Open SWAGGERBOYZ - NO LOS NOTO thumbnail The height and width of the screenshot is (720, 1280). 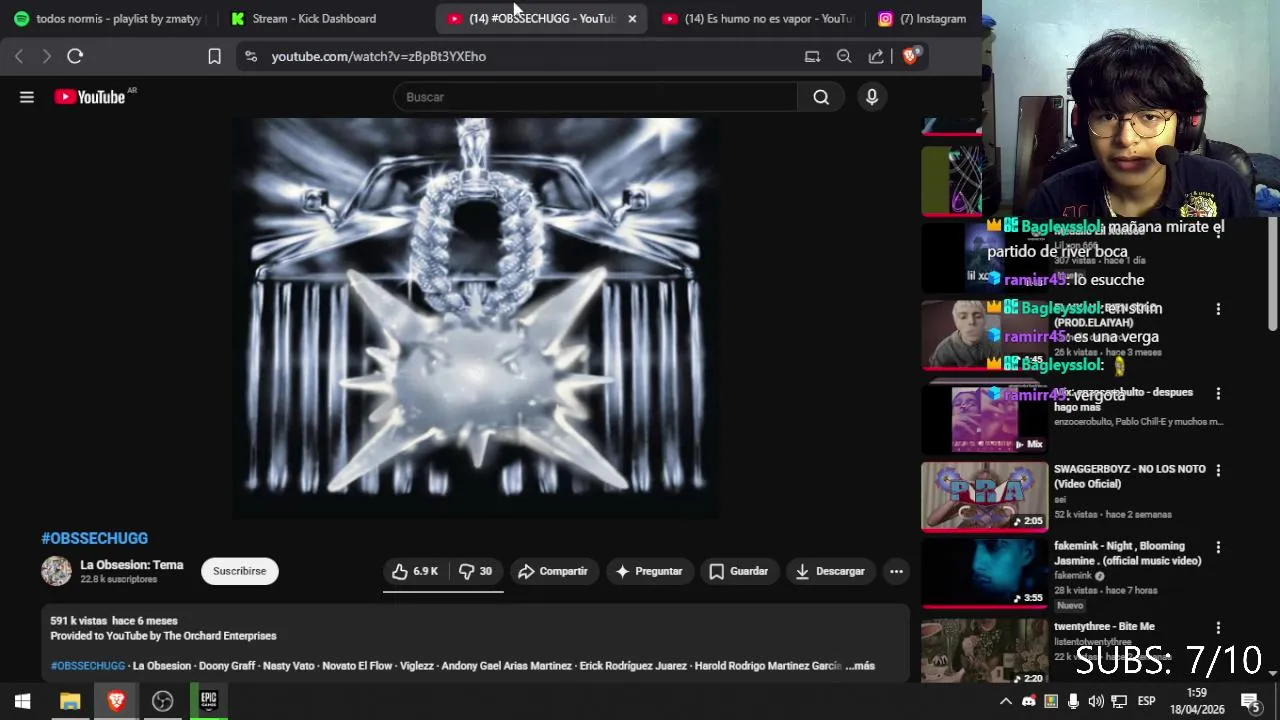tap(984, 496)
